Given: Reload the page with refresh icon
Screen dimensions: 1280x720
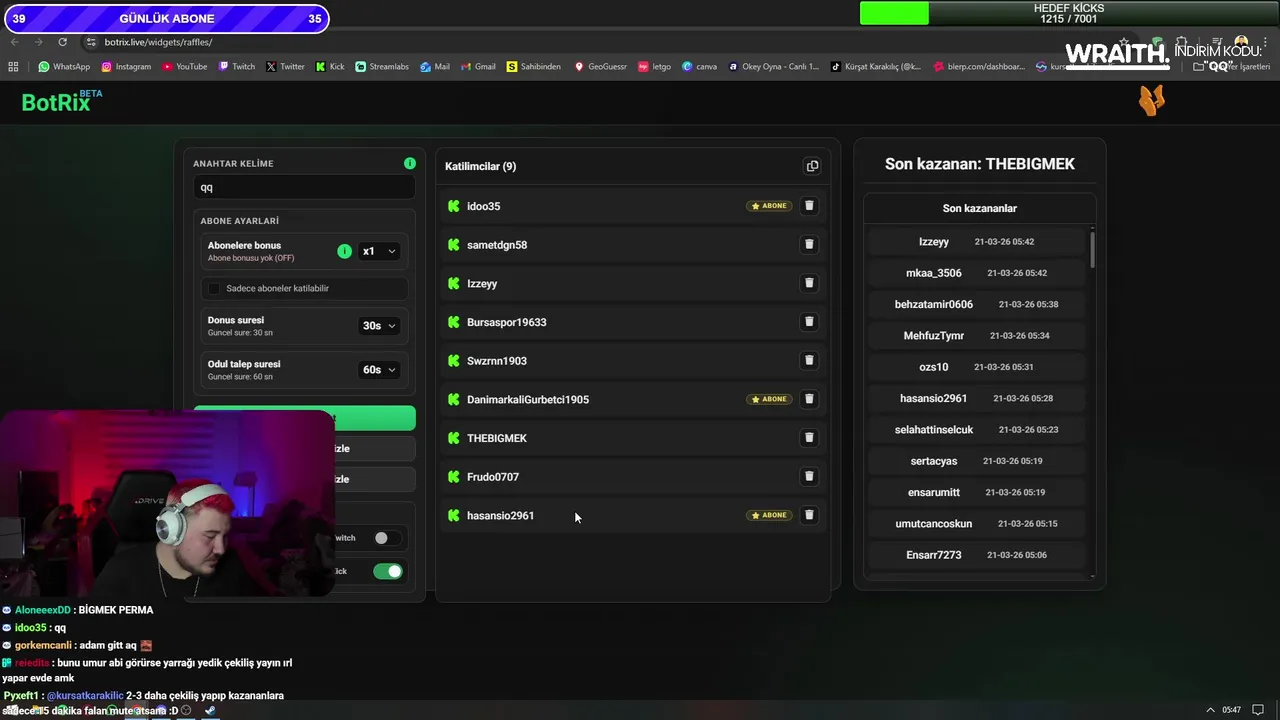Looking at the screenshot, I should coord(62,42).
